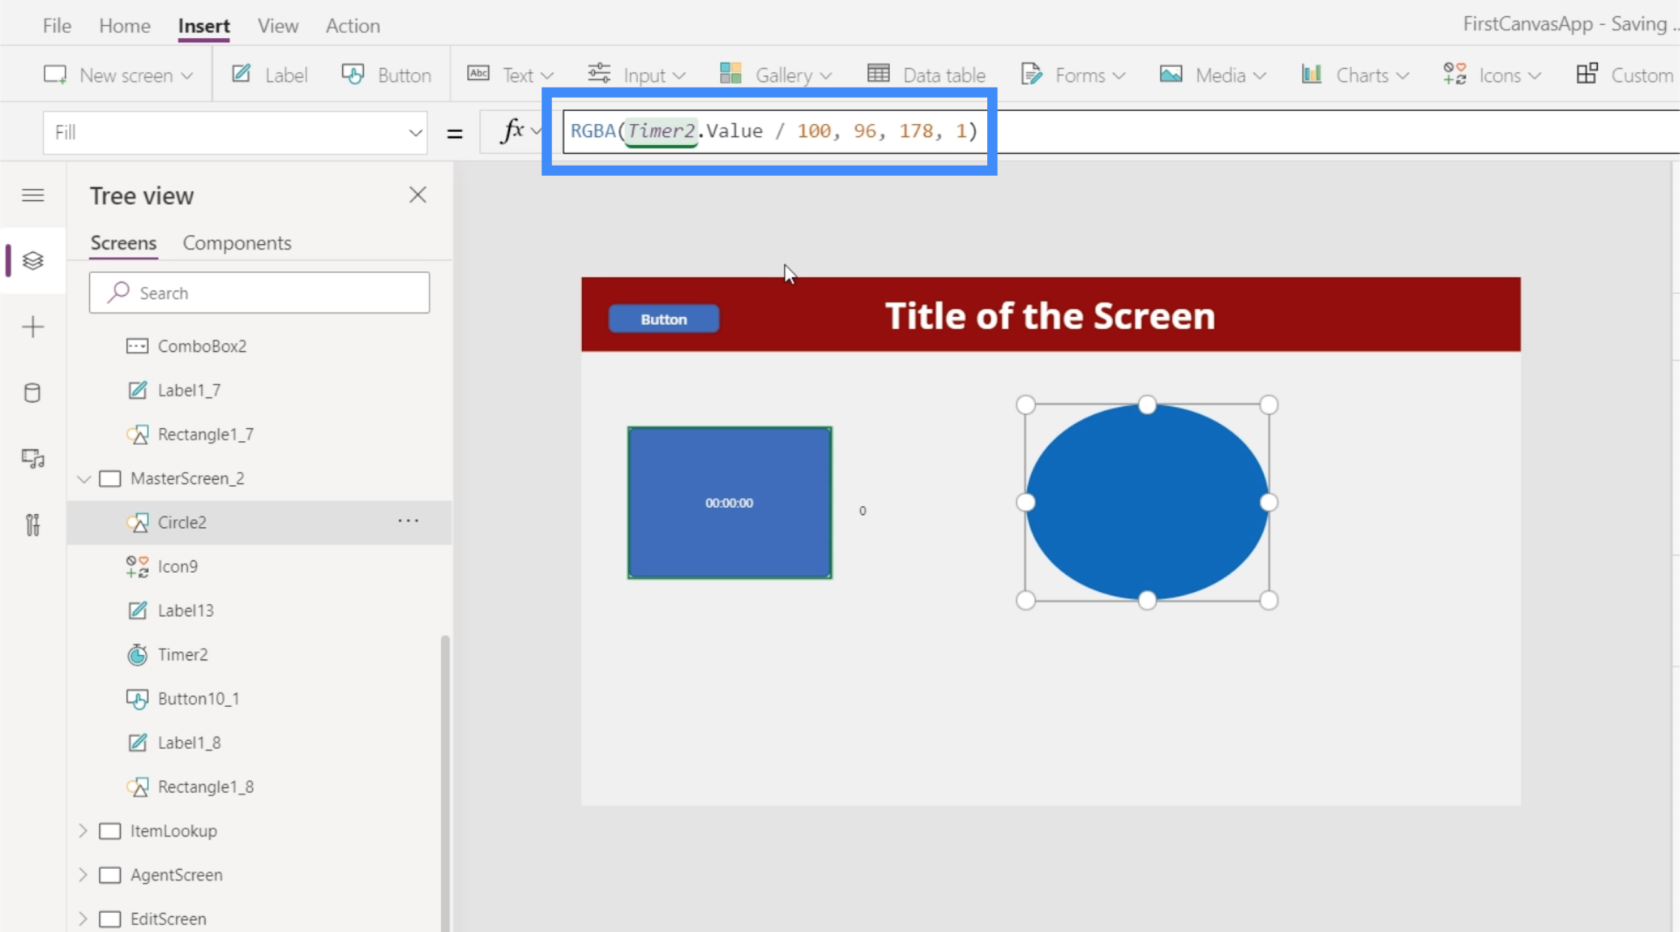Image resolution: width=1680 pixels, height=932 pixels.
Task: Select Button10_1 icon in tree
Action: coord(138,698)
